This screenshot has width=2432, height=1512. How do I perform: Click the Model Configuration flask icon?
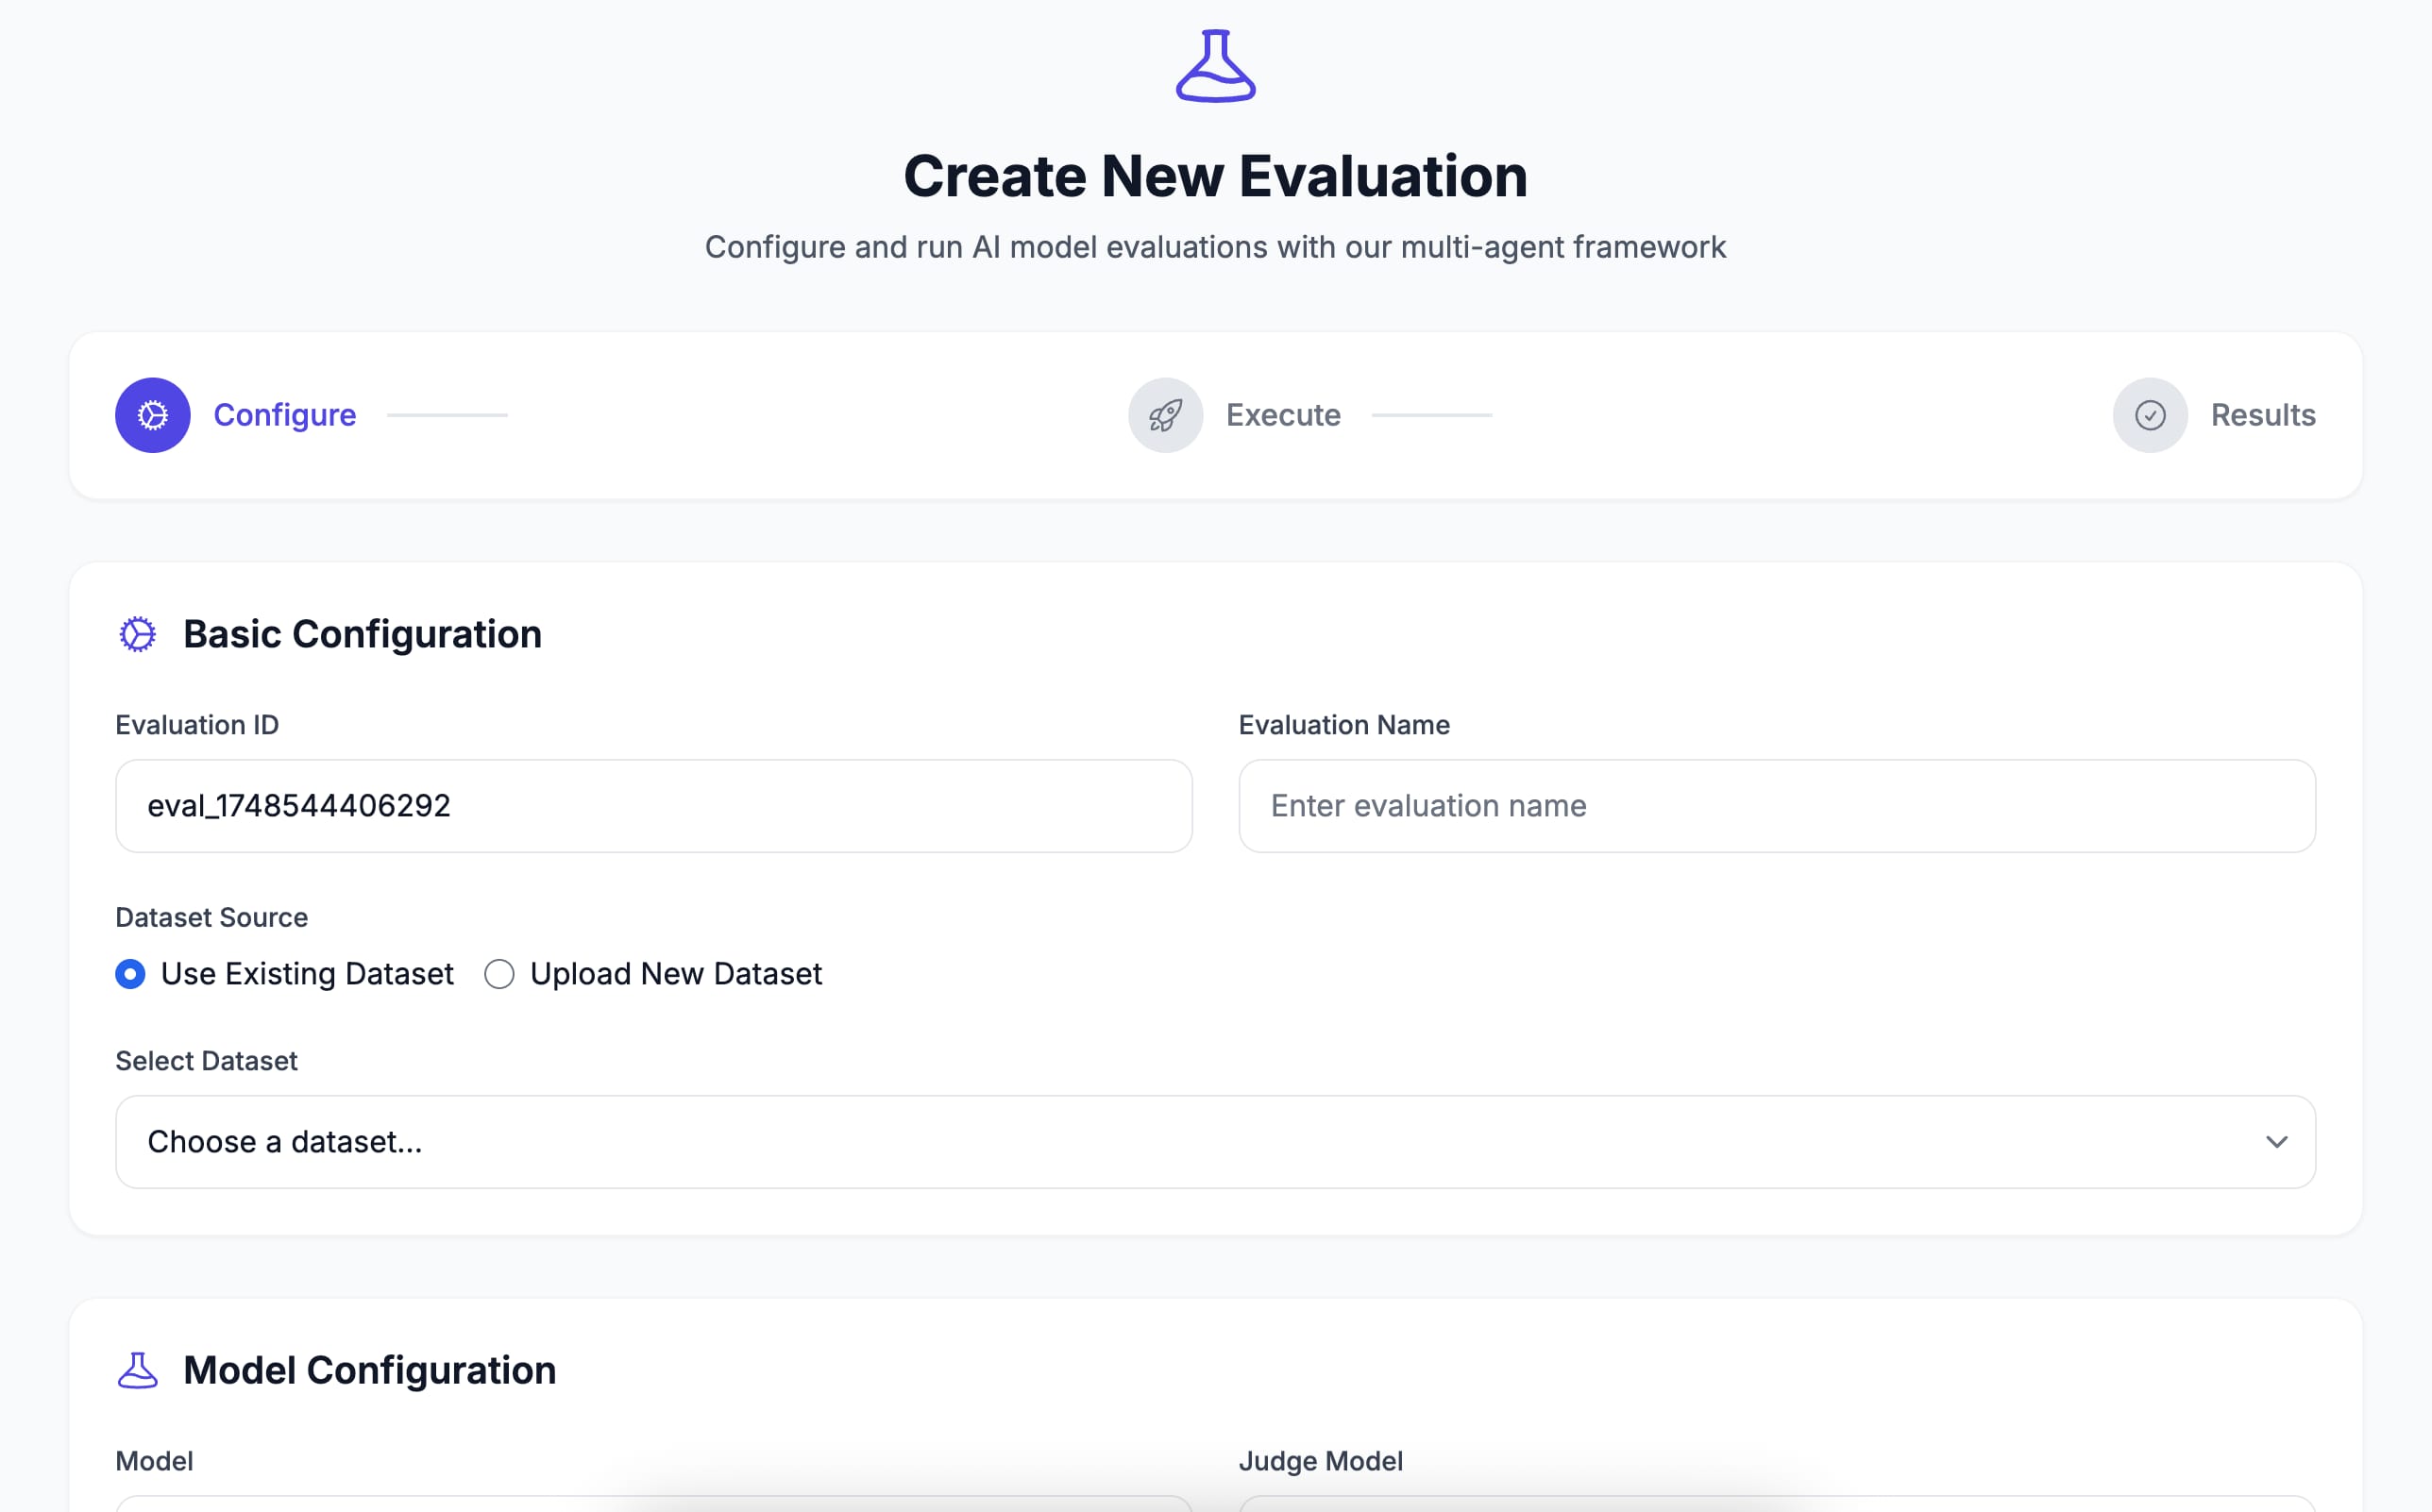138,1370
